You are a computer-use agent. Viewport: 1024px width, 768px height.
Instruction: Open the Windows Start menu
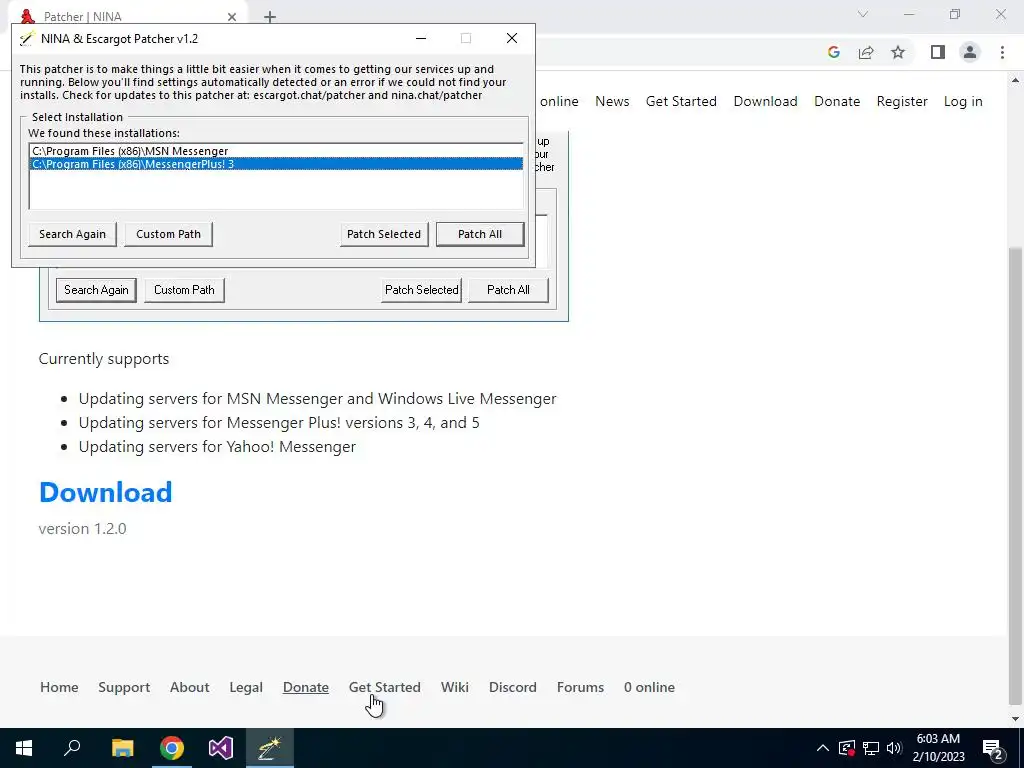point(24,748)
